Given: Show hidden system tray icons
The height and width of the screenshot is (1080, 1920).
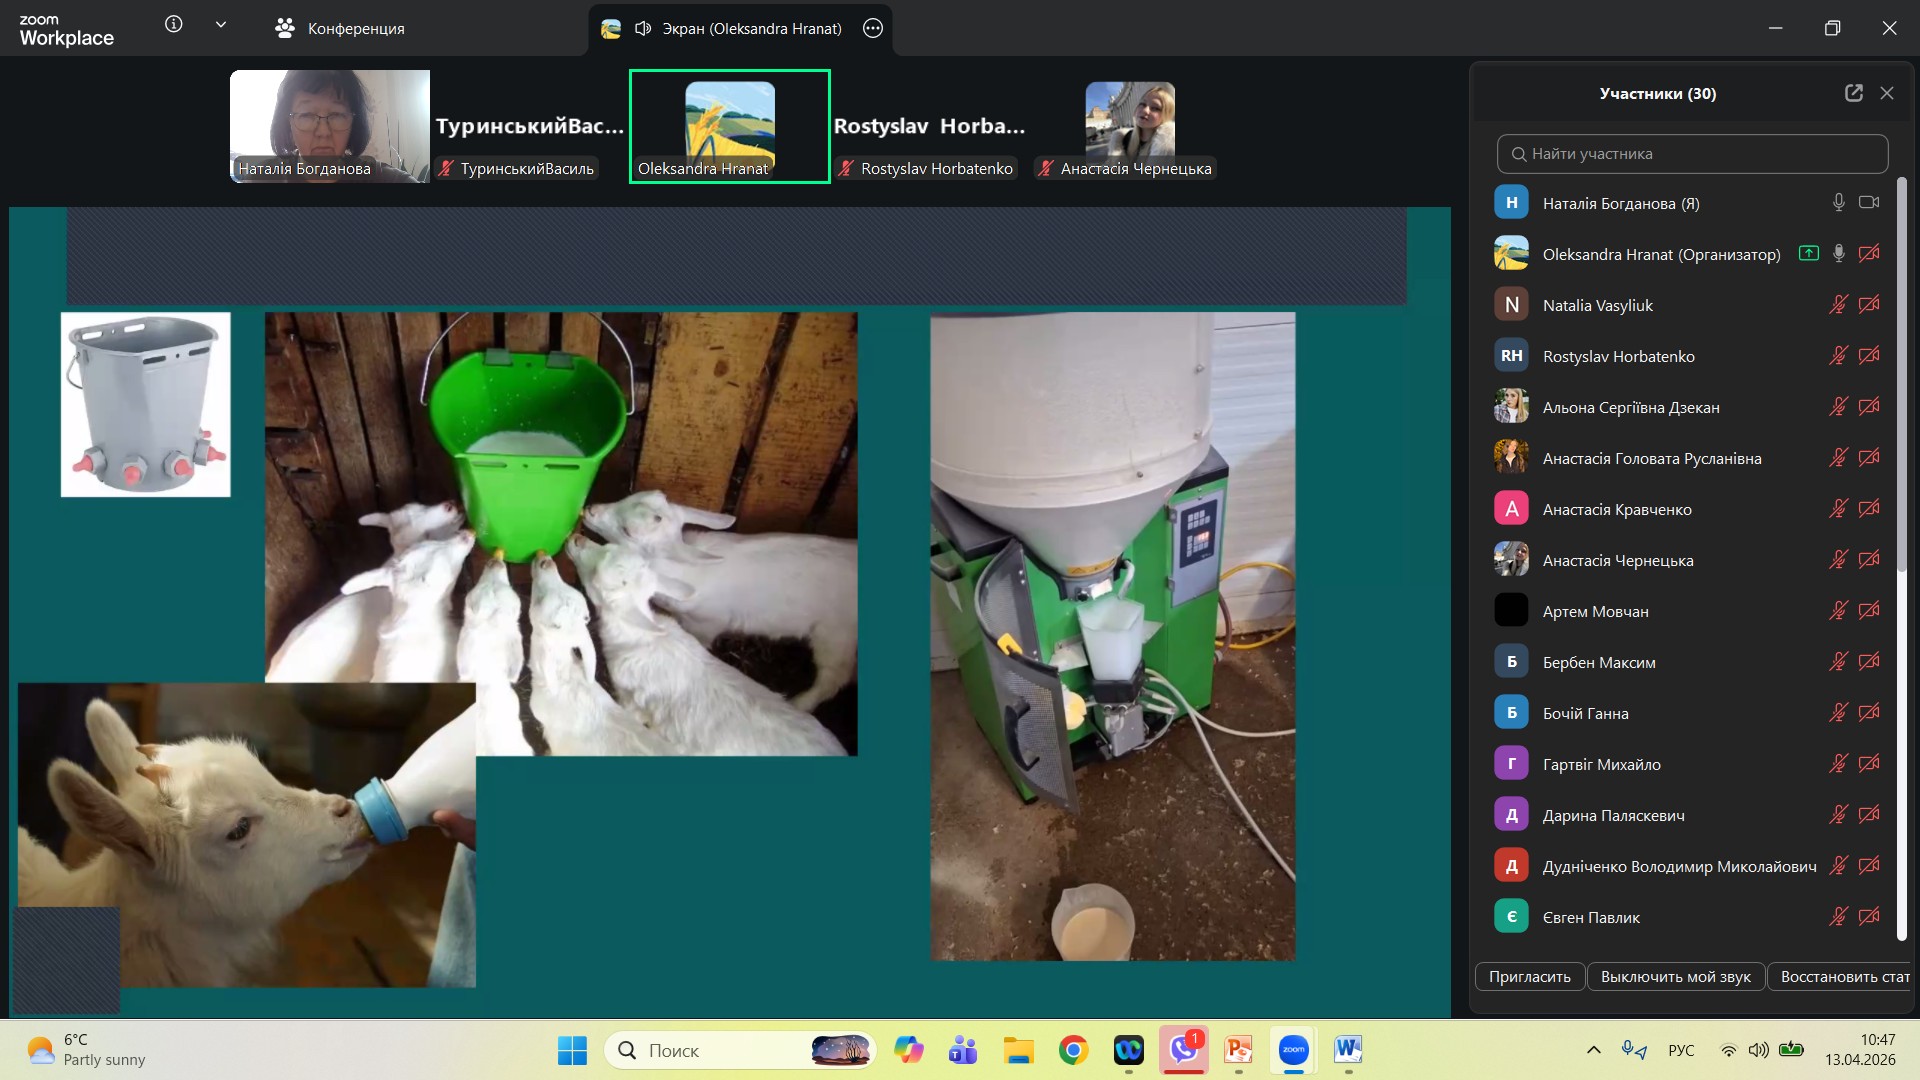Looking at the screenshot, I should click(x=1594, y=1050).
